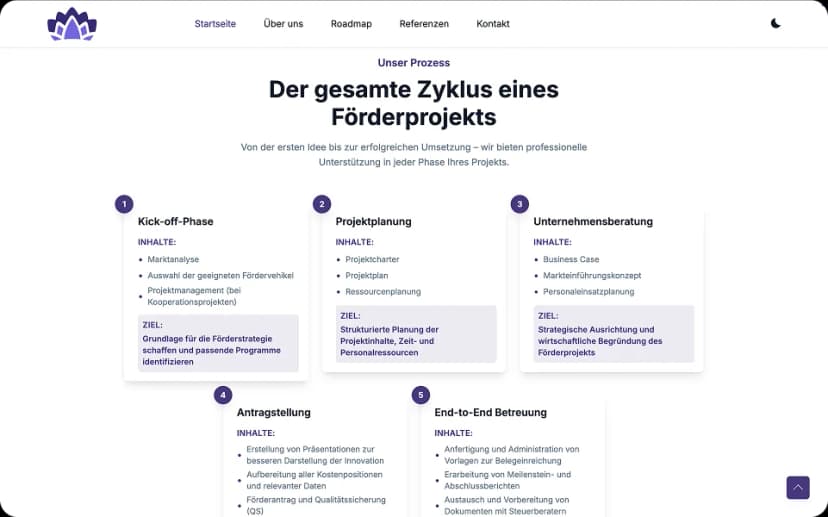Click Förderantrag und Qualitätssicherung item
This screenshot has width=828, height=517.
[x=316, y=505]
